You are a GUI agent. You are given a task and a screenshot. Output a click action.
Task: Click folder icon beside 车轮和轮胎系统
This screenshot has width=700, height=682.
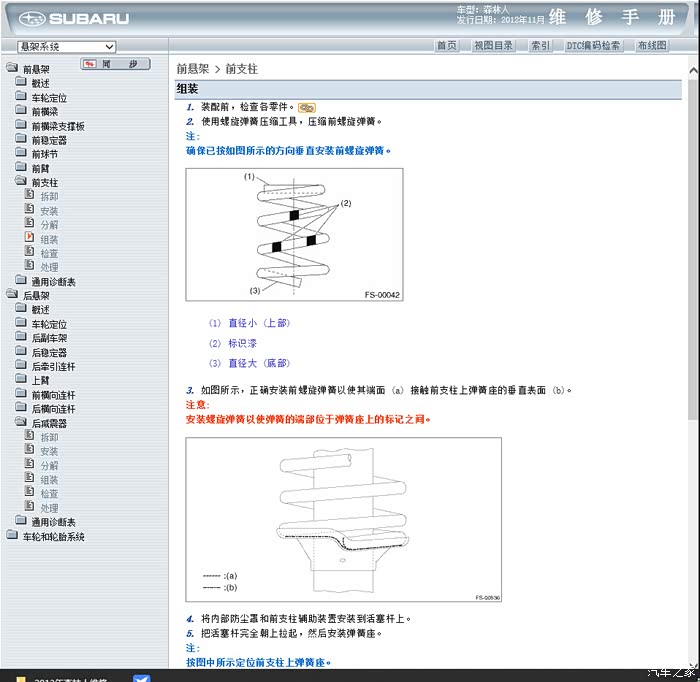(x=12, y=537)
